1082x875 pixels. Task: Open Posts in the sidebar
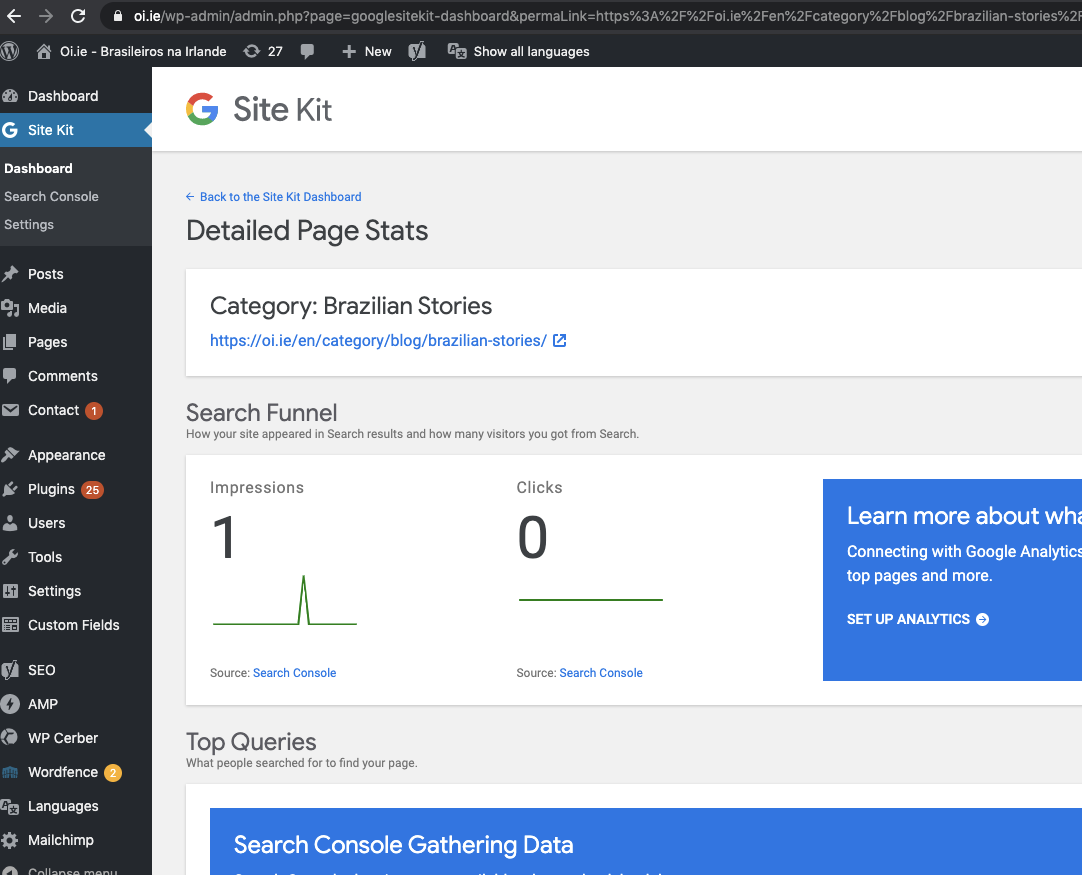[x=76, y=274]
